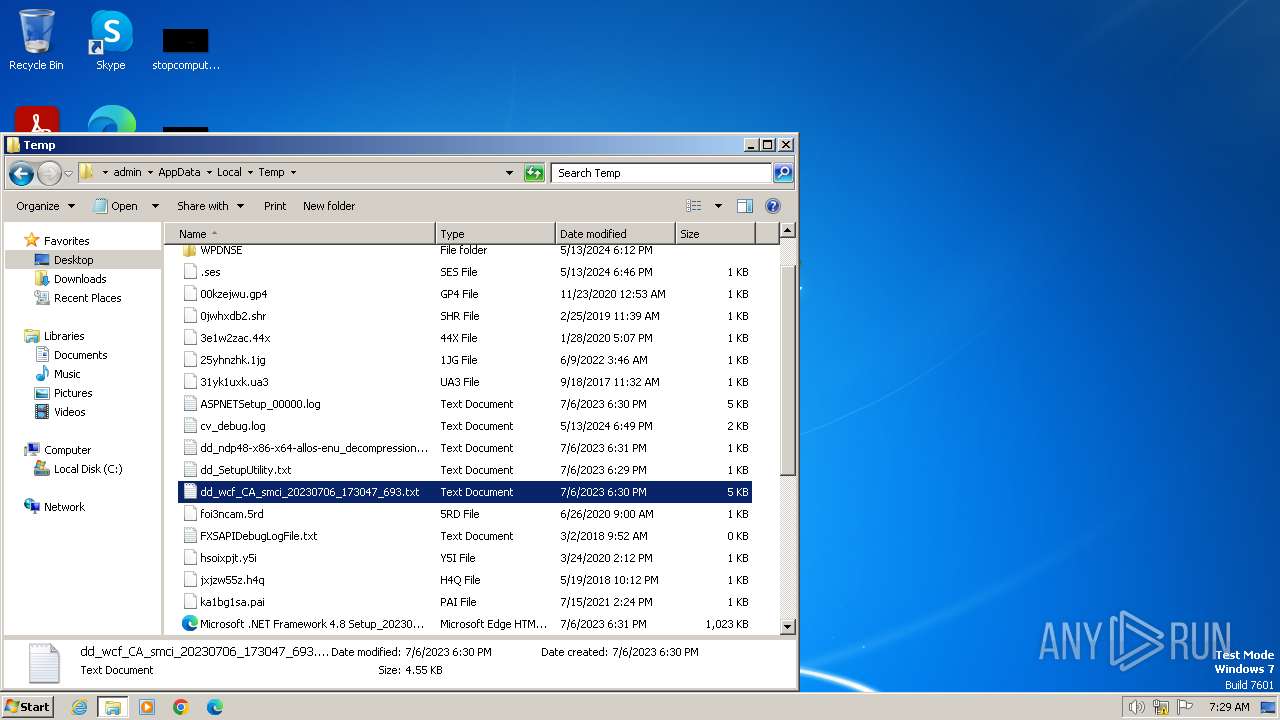
Task: Open the Organize menu
Action: tap(45, 206)
